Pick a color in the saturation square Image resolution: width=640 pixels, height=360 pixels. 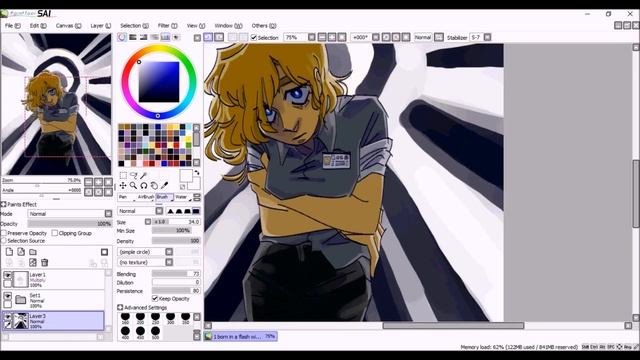pos(159,82)
